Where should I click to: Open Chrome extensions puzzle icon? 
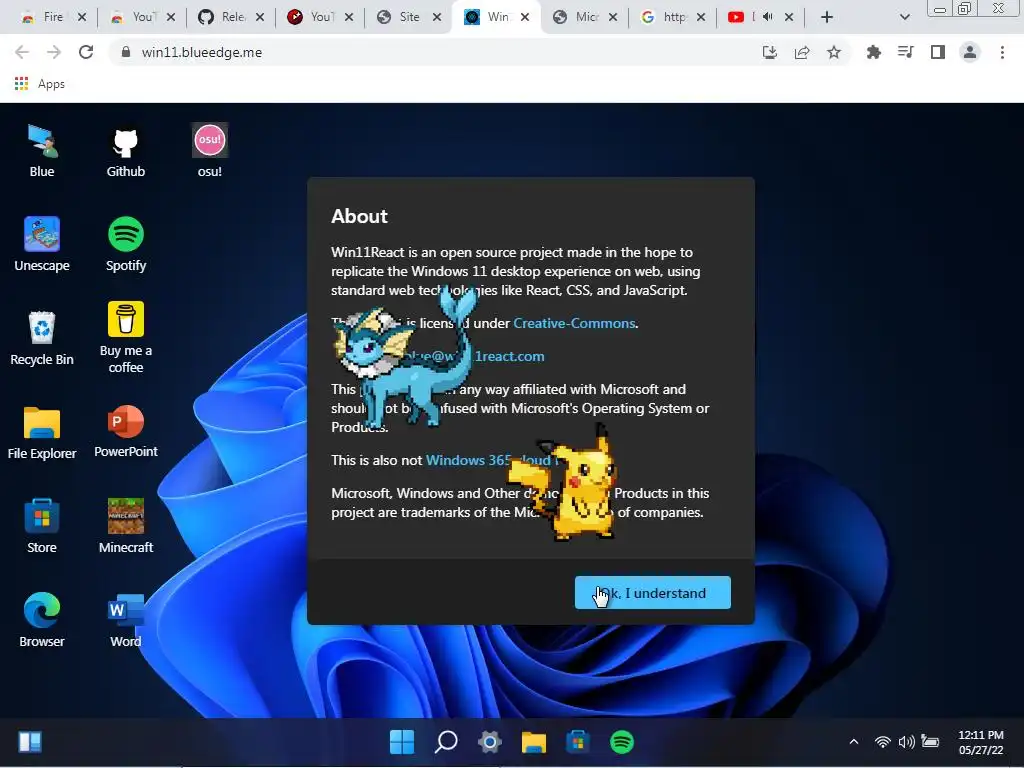click(873, 52)
